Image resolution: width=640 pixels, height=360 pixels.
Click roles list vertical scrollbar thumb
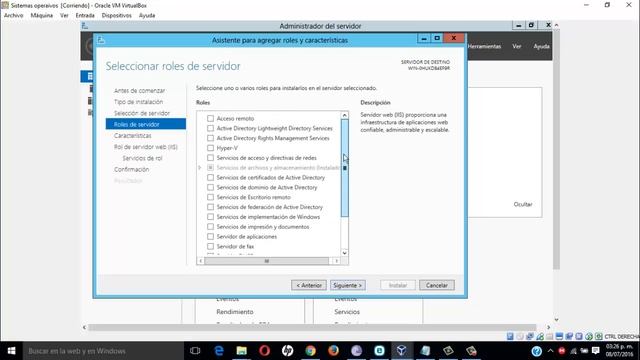[344, 168]
